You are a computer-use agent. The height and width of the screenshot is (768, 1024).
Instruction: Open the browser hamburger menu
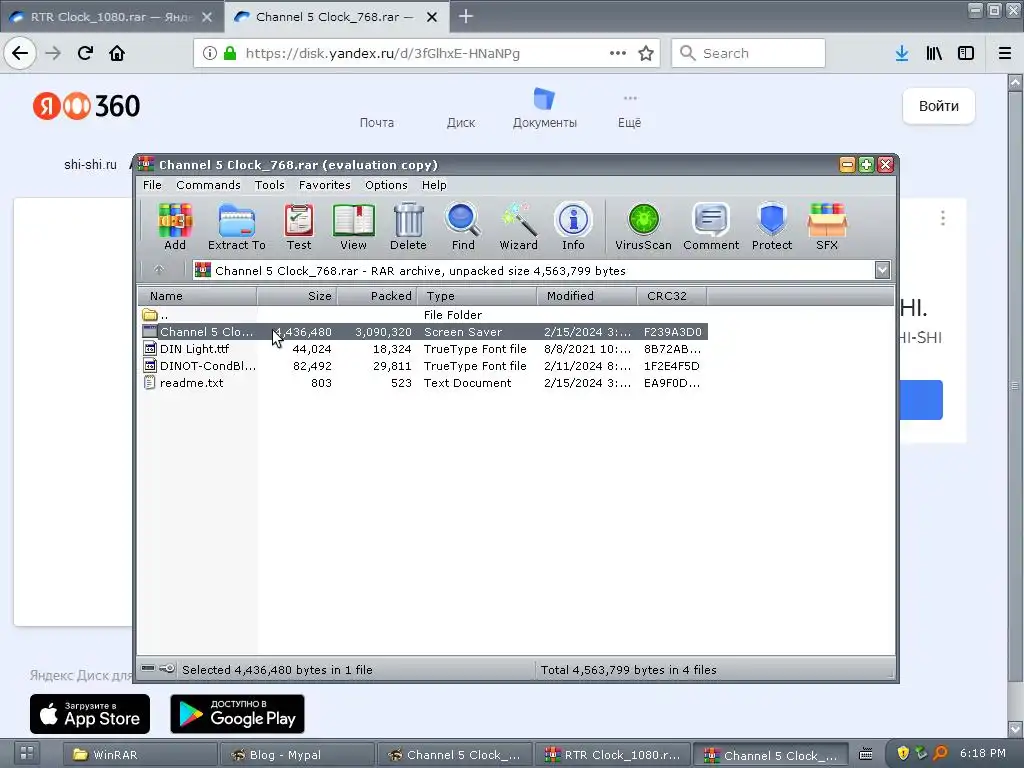coord(1005,53)
